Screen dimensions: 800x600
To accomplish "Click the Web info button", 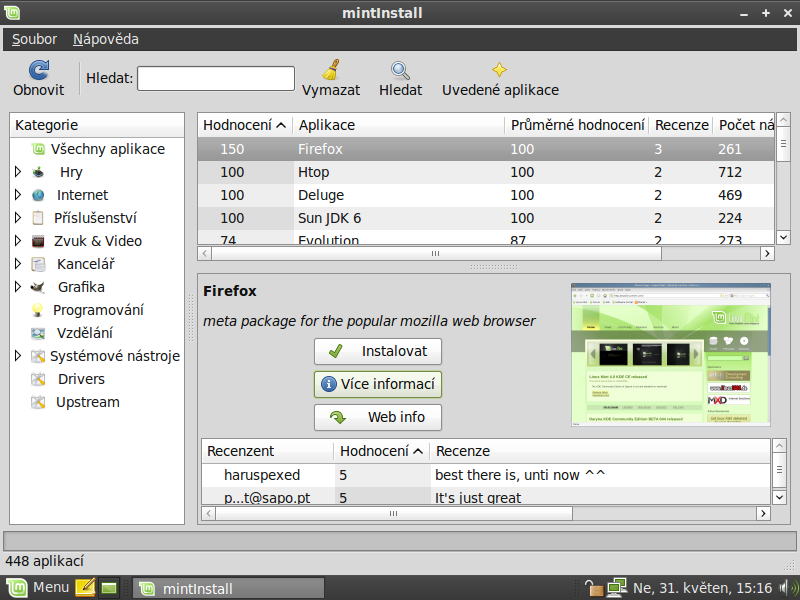I will (378, 417).
